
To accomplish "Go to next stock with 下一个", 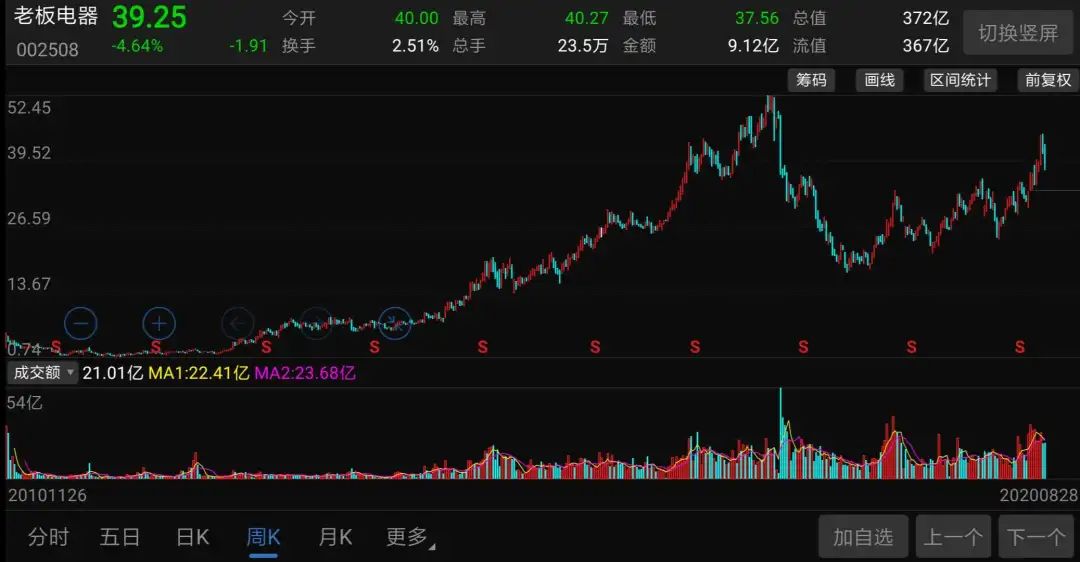I will coord(1036,537).
